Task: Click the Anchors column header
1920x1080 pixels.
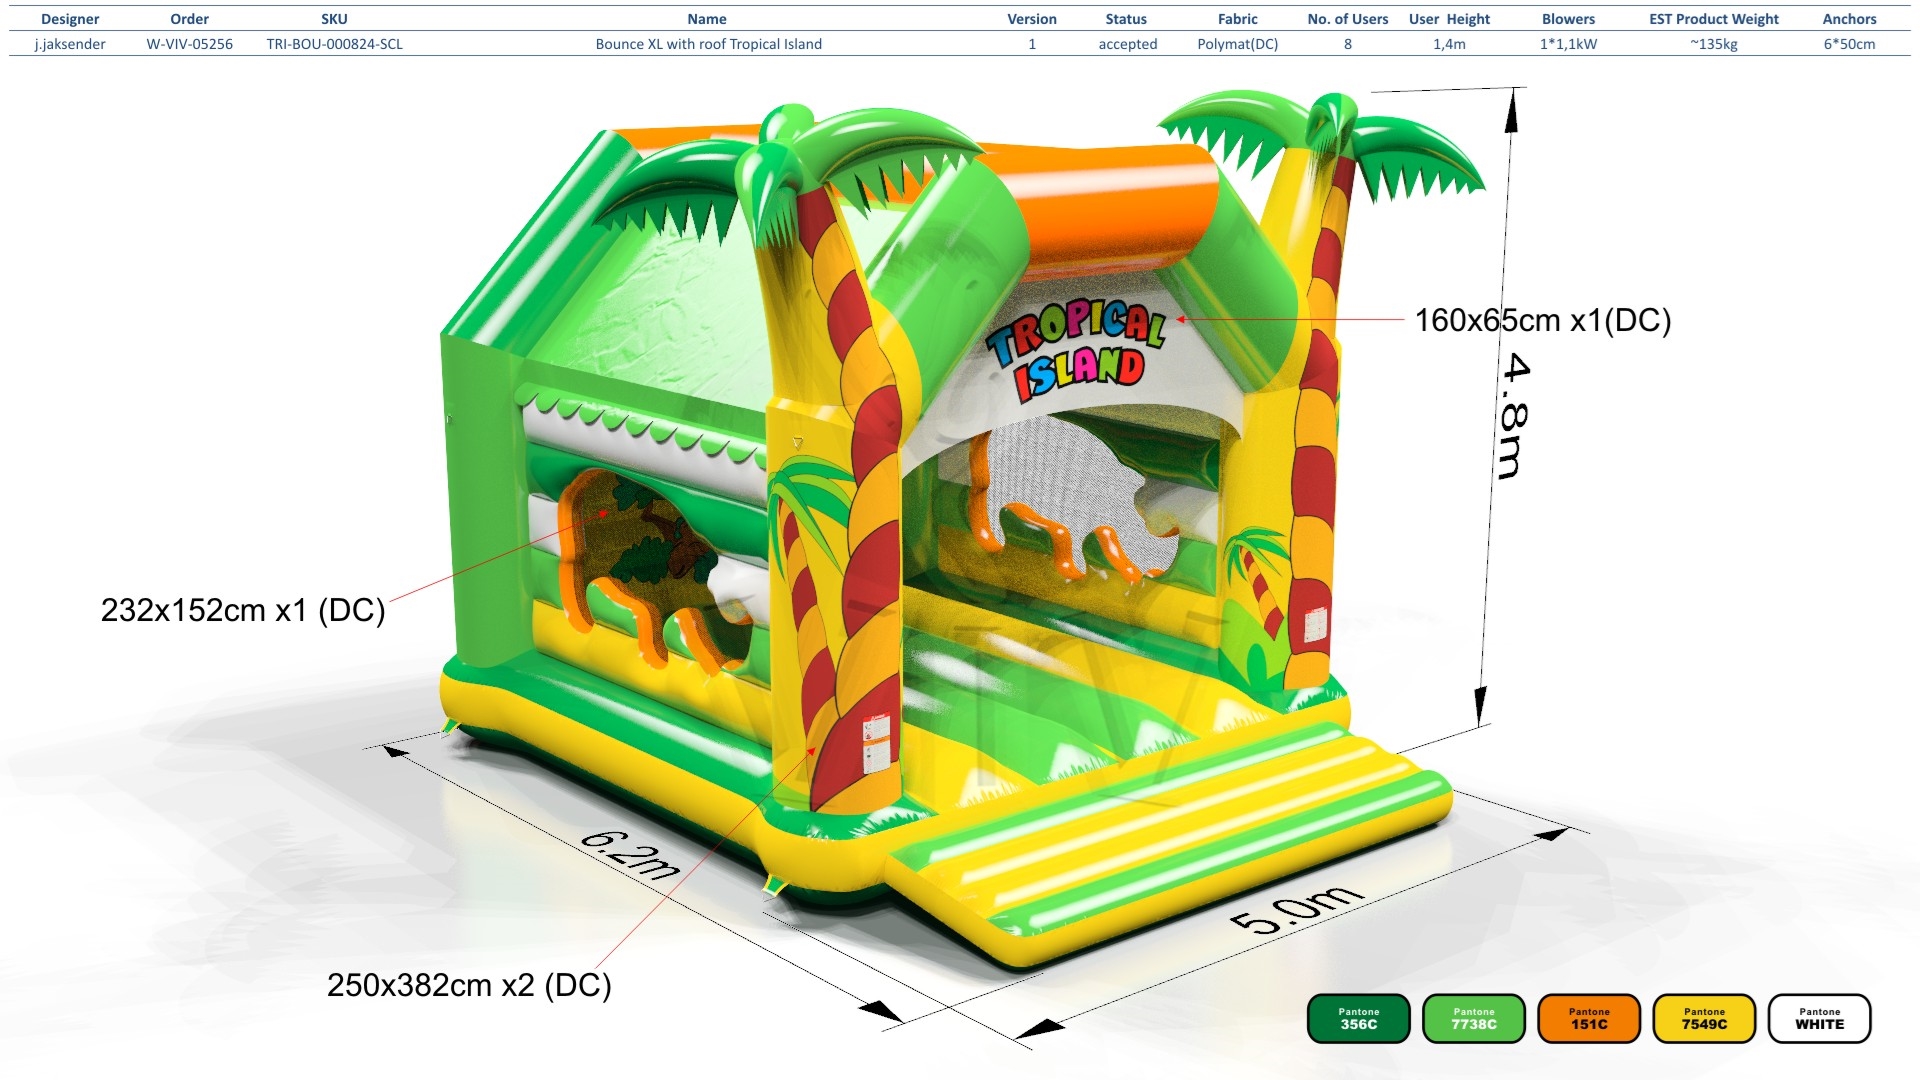Action: tap(1849, 19)
